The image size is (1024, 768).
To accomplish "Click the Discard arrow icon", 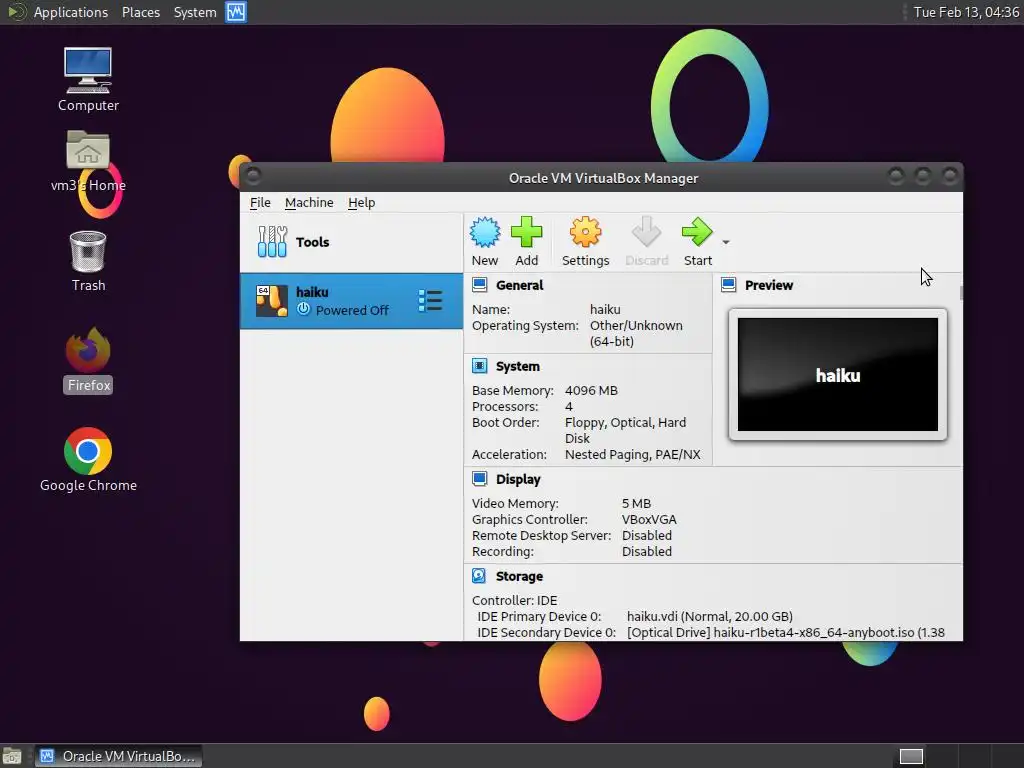I will [647, 232].
